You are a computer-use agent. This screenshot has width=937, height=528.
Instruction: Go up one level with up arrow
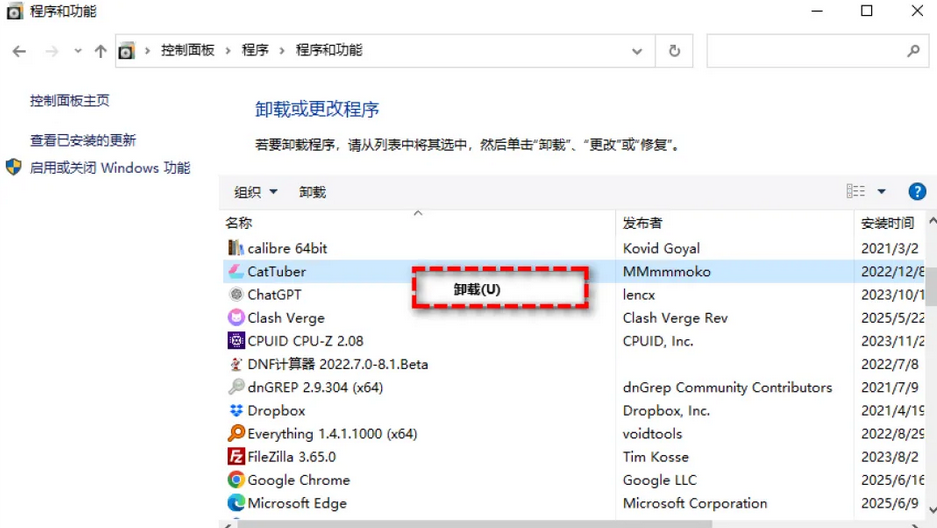click(100, 51)
